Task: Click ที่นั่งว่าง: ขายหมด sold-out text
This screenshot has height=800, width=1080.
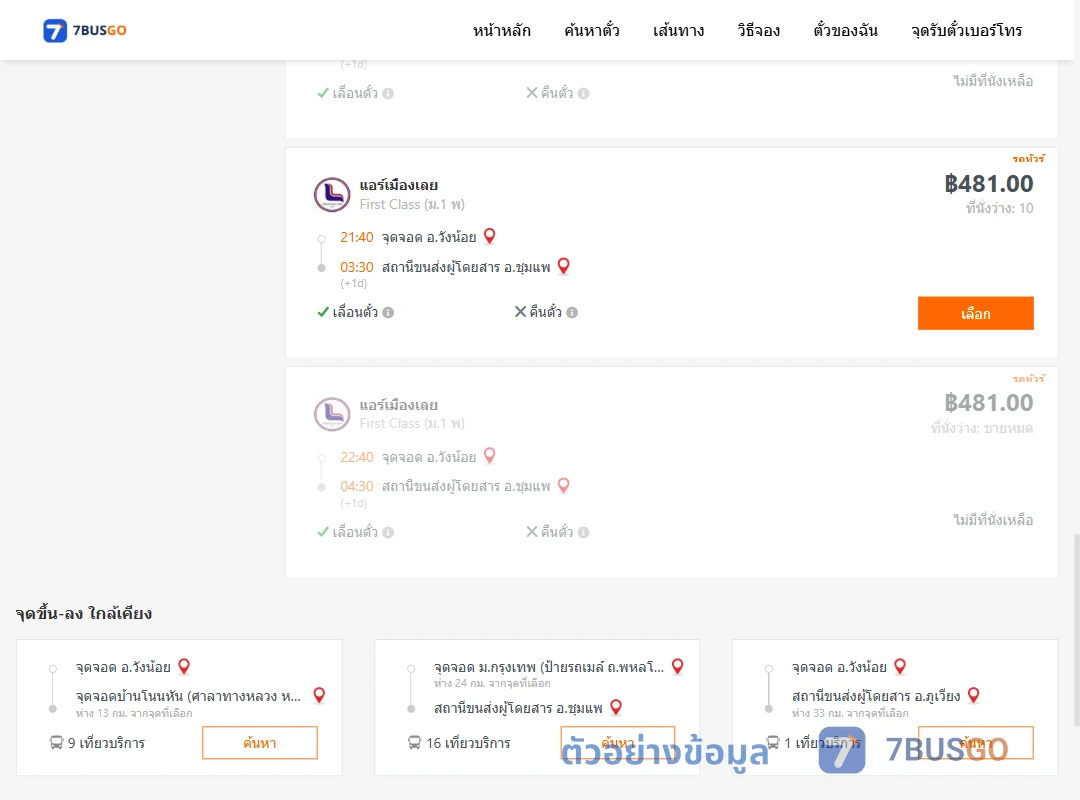Action: pyautogui.click(x=982, y=428)
